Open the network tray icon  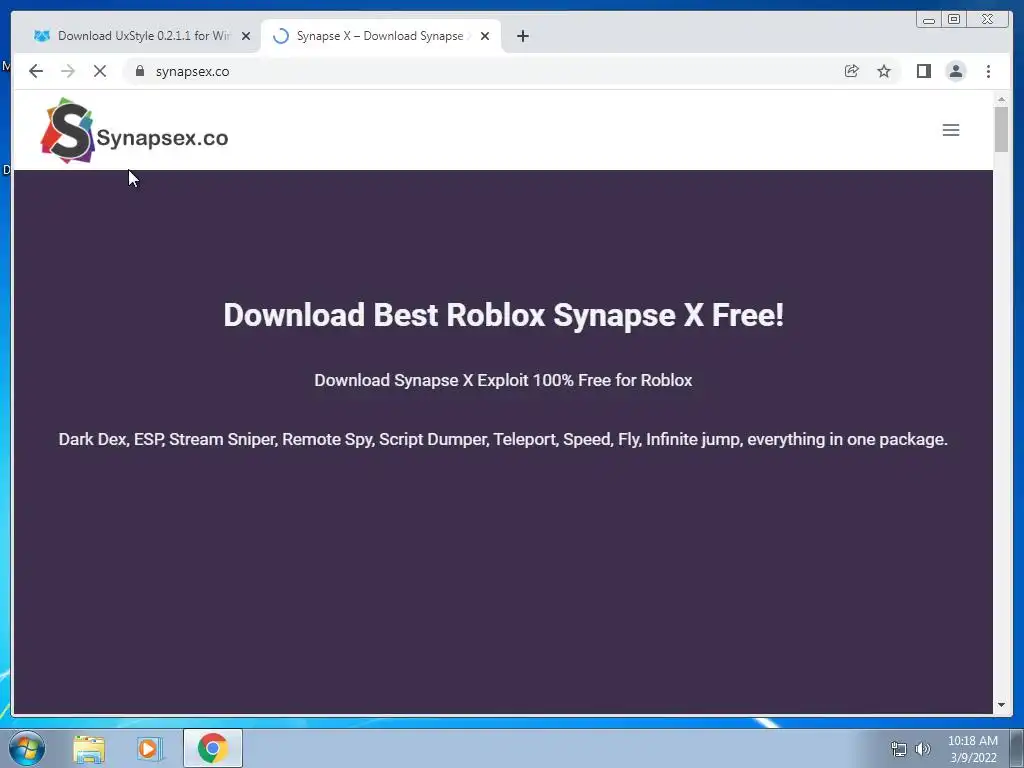click(899, 749)
